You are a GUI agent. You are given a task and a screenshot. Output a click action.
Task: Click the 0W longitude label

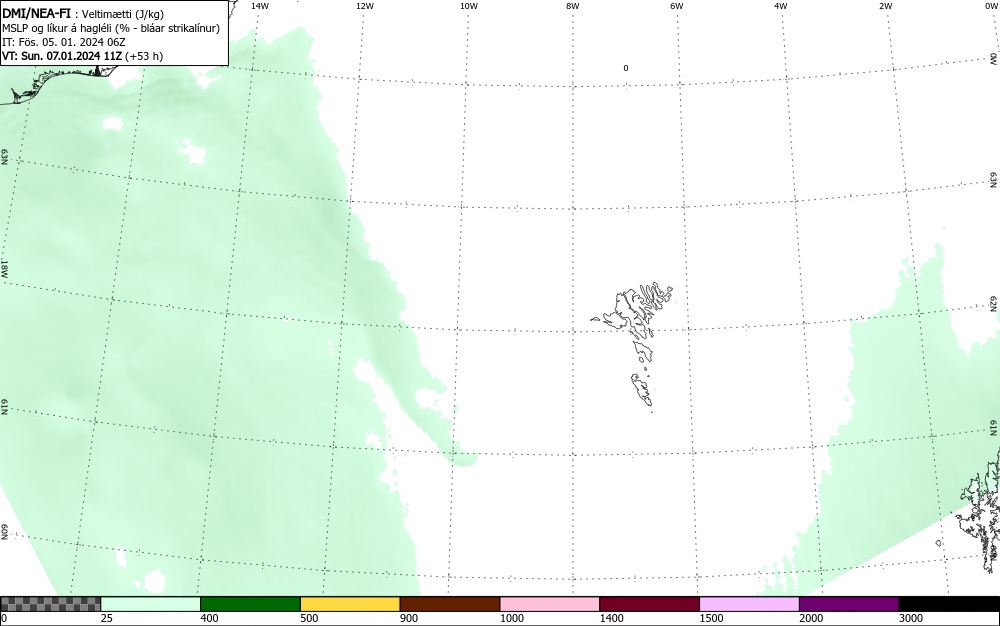992,6
